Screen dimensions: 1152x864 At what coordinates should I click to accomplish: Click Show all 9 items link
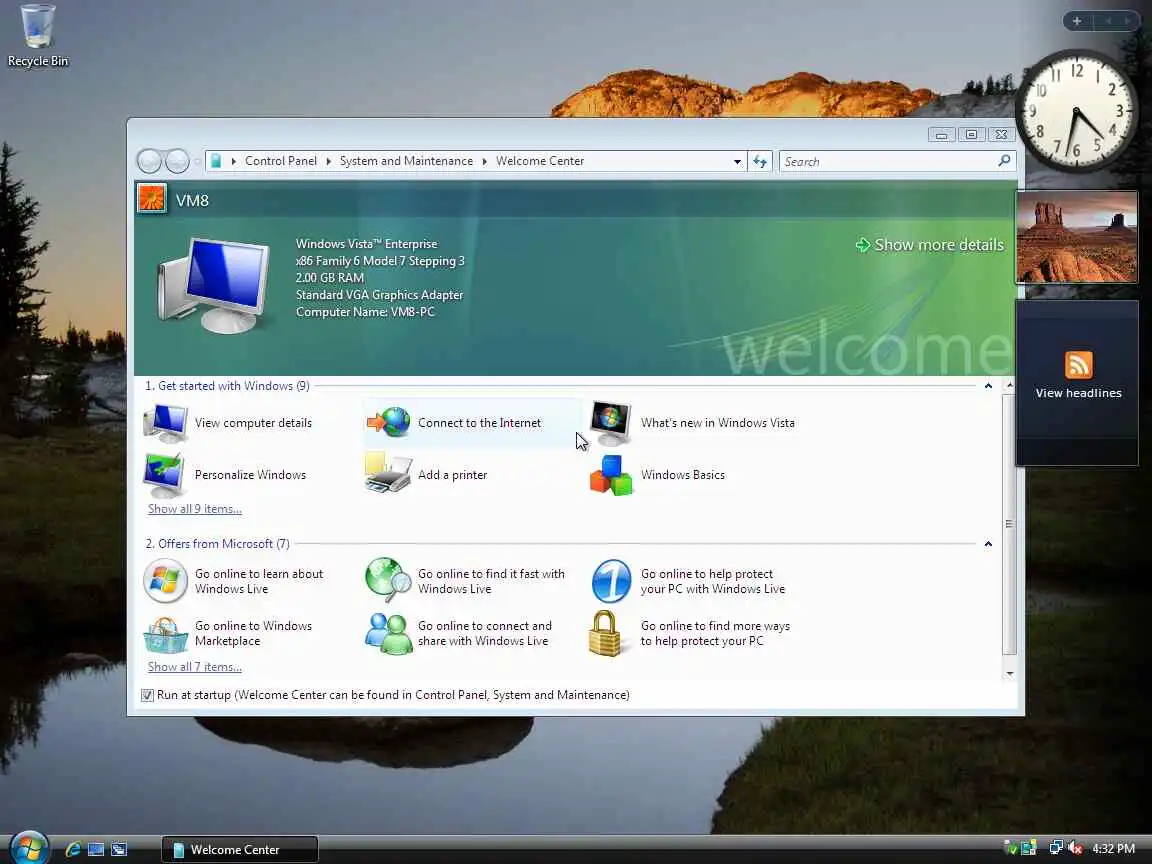click(195, 508)
